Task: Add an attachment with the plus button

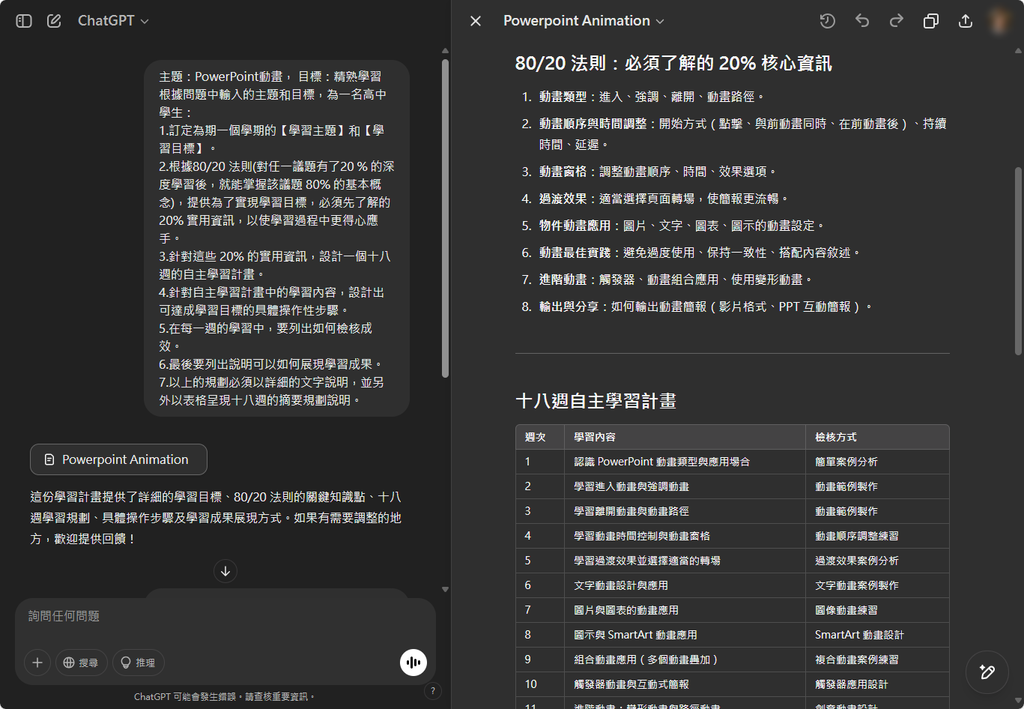Action: 37,663
